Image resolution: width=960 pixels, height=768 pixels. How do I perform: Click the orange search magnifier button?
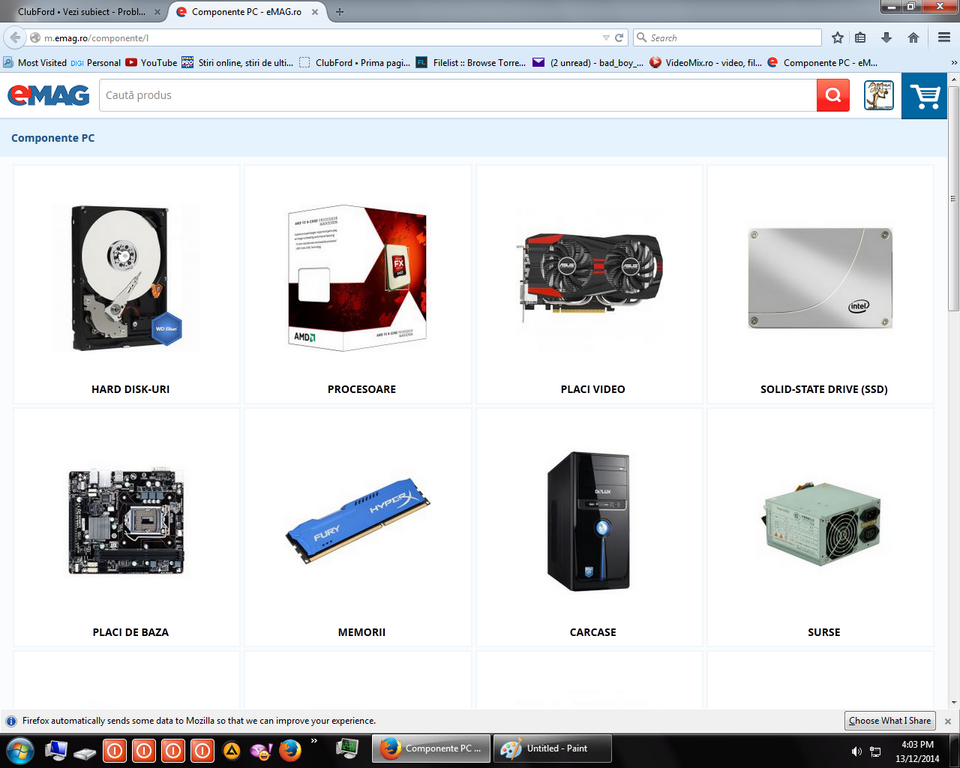click(832, 96)
